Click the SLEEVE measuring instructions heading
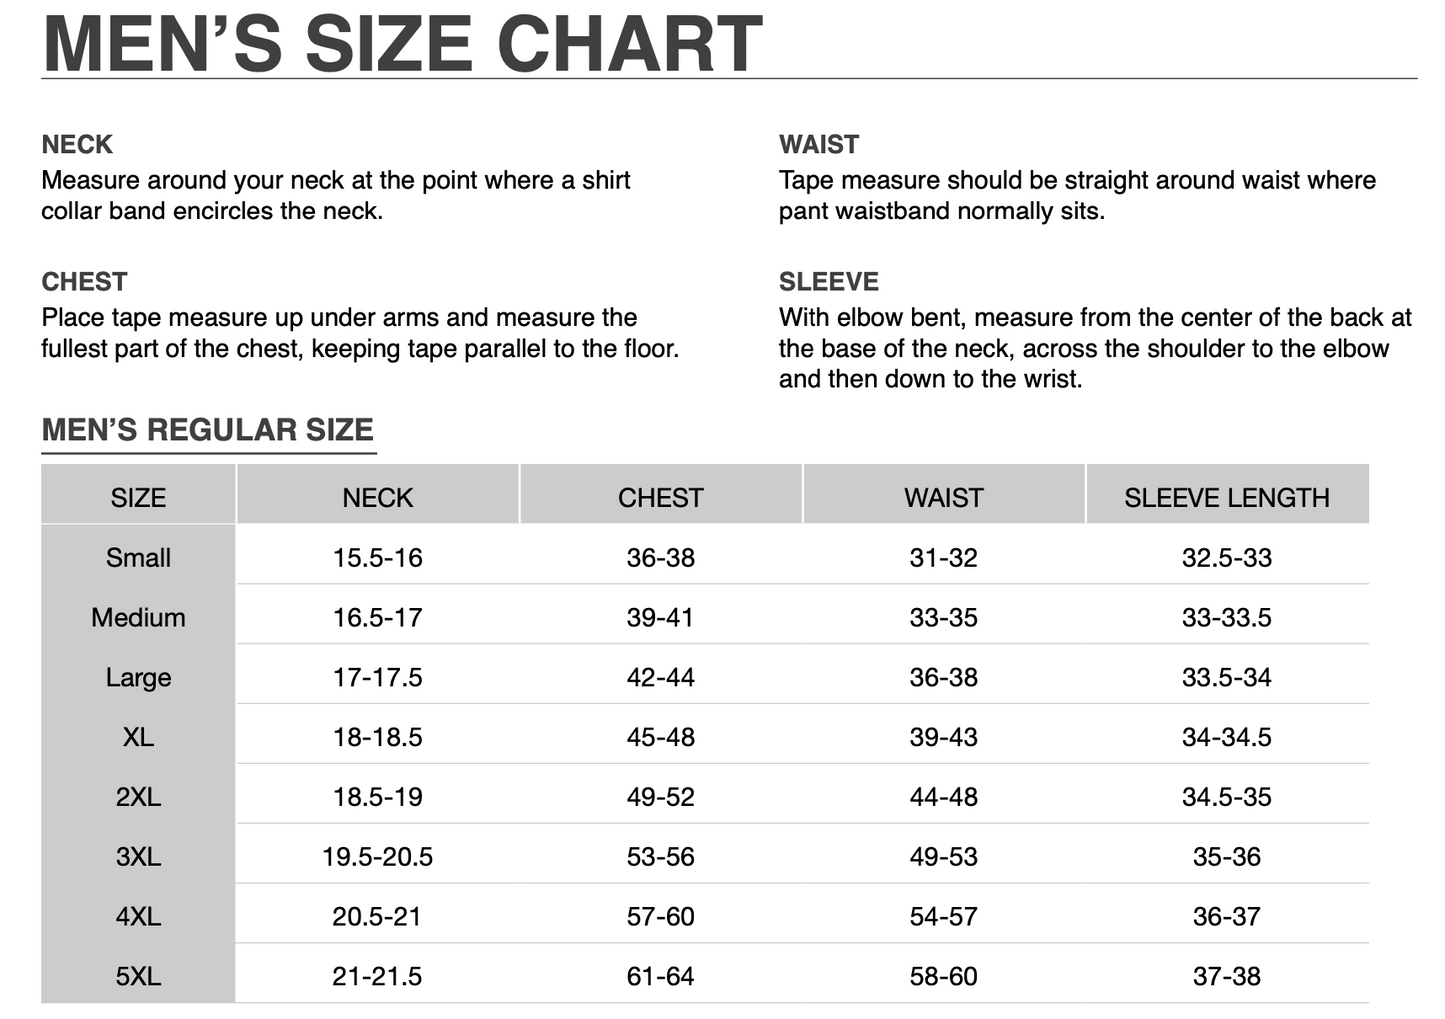Image resolution: width=1445 pixels, height=1019 pixels. coord(828,282)
